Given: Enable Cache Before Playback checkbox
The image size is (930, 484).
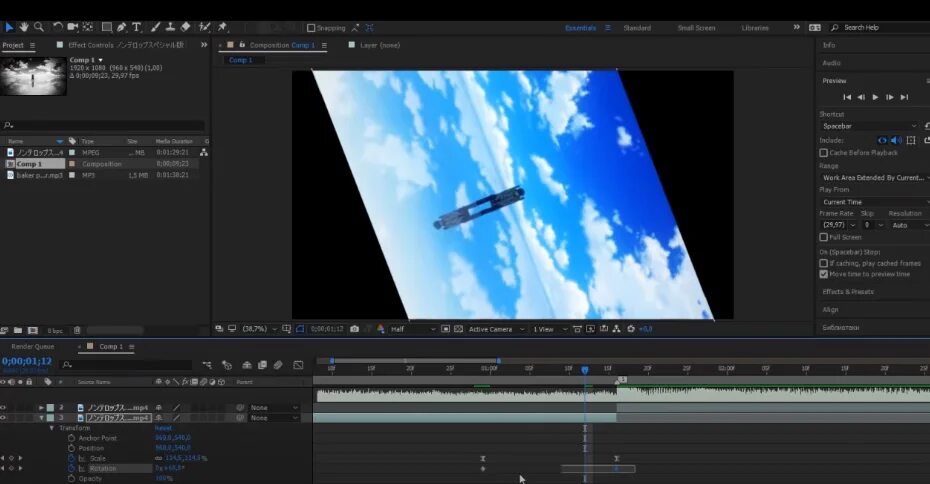Looking at the screenshot, I should click(x=823, y=153).
